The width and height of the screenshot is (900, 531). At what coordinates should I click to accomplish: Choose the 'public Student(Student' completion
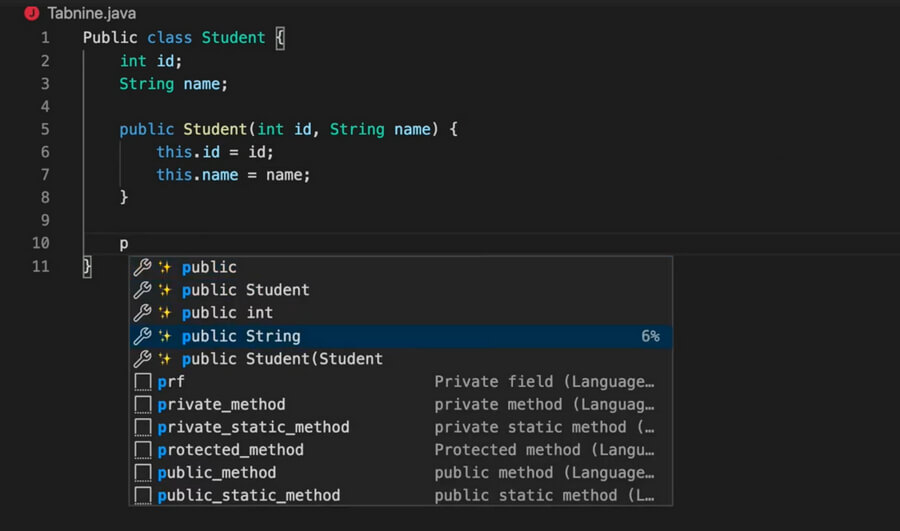click(401, 359)
